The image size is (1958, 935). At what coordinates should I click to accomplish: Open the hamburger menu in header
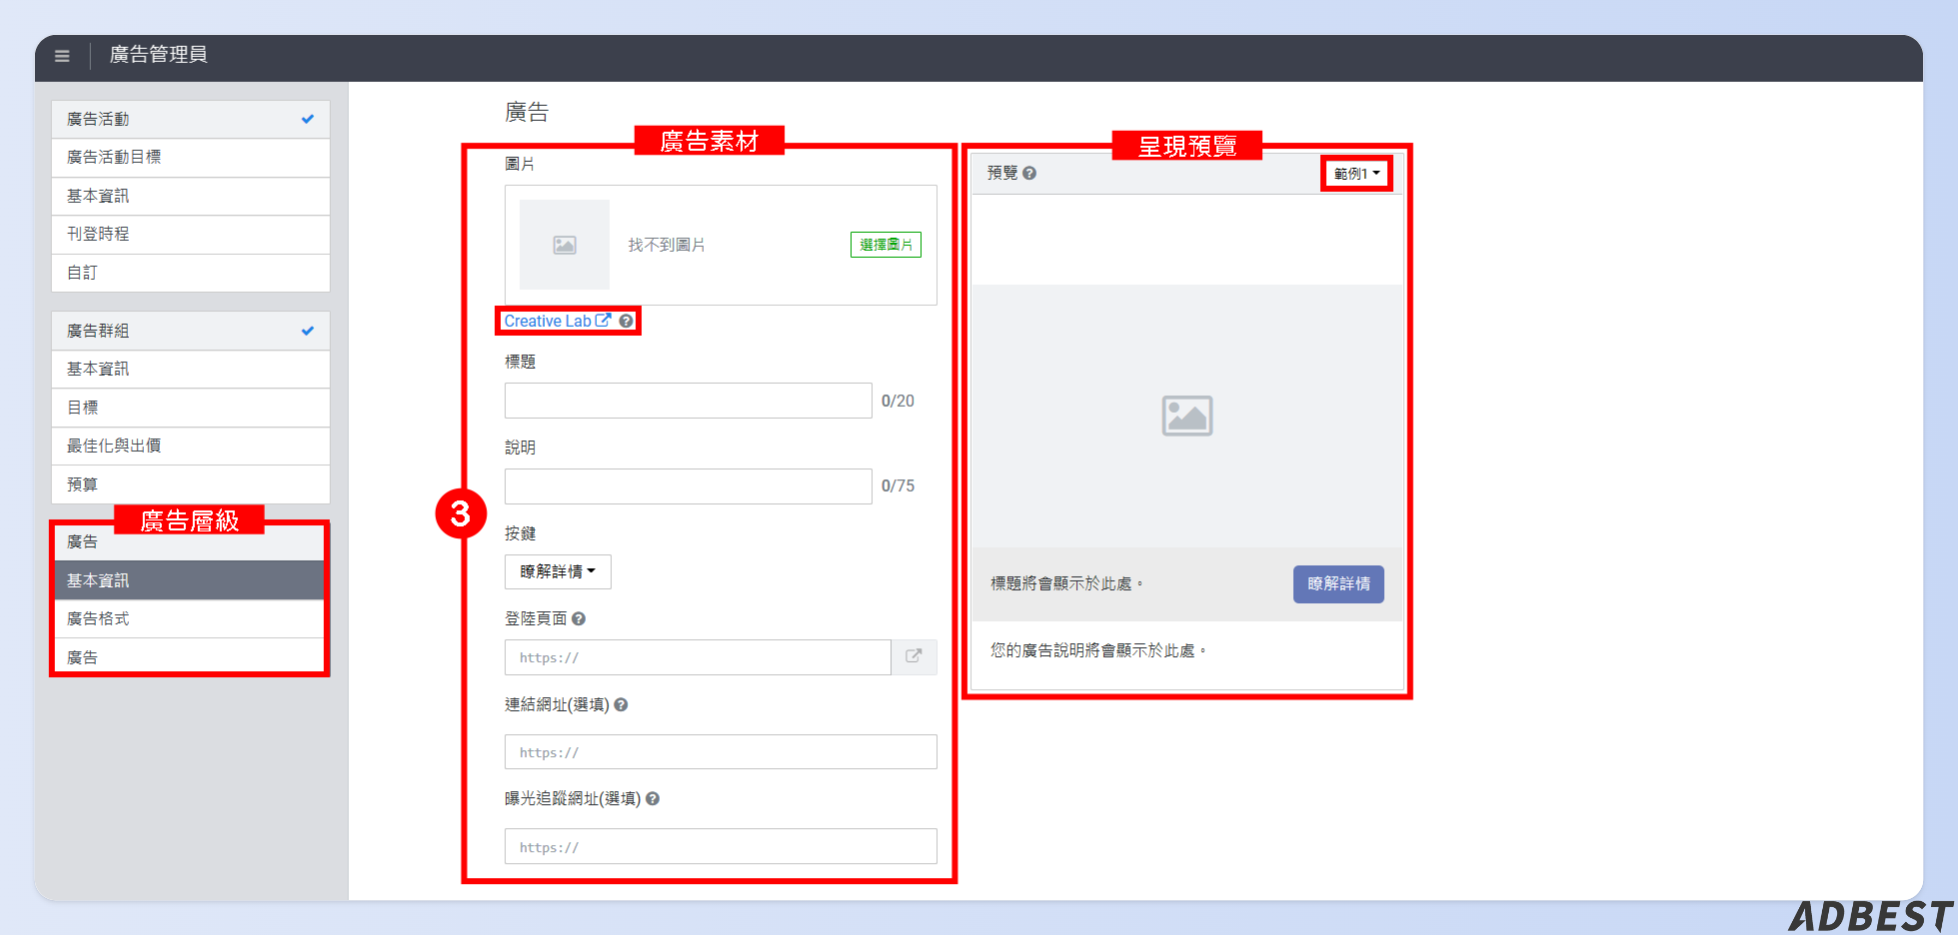point(62,56)
